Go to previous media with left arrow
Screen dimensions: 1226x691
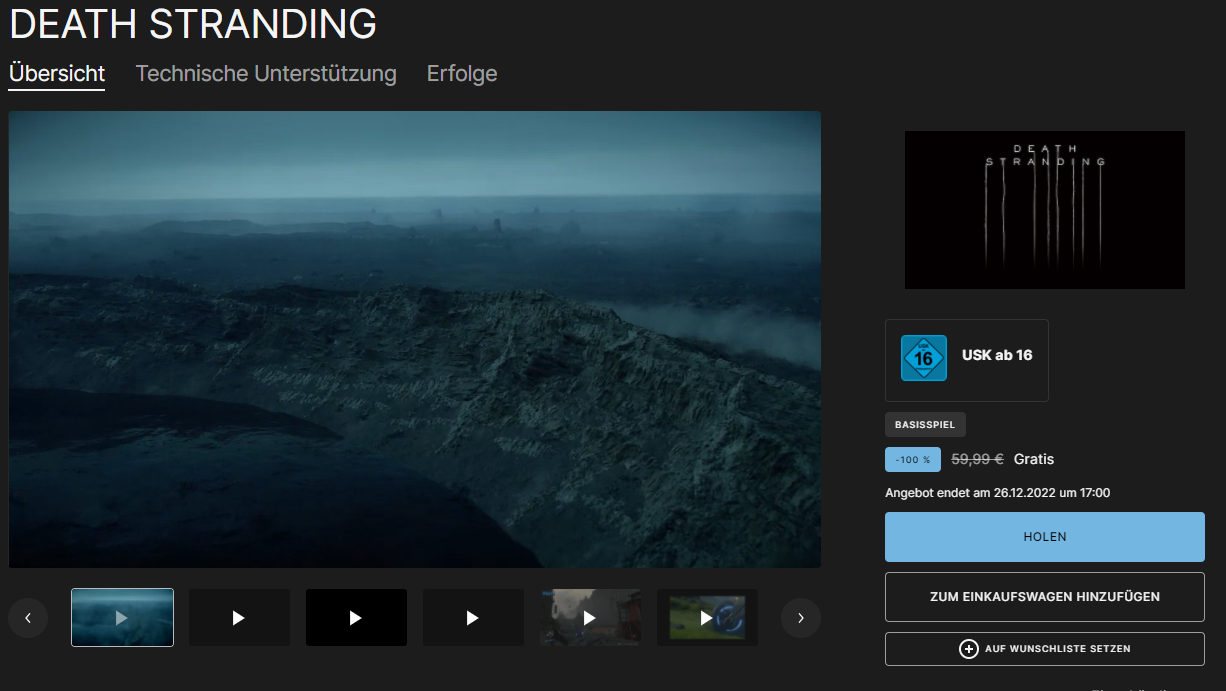tap(28, 618)
